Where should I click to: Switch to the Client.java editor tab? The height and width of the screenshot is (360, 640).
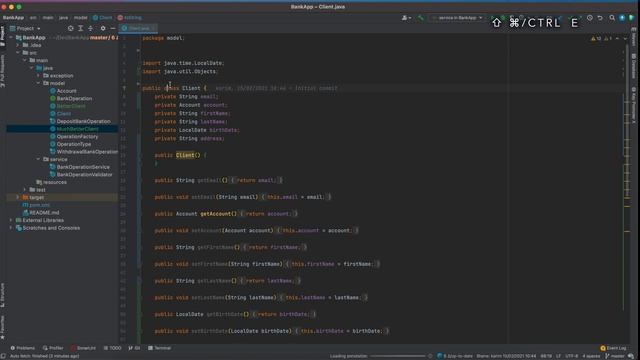coord(138,28)
